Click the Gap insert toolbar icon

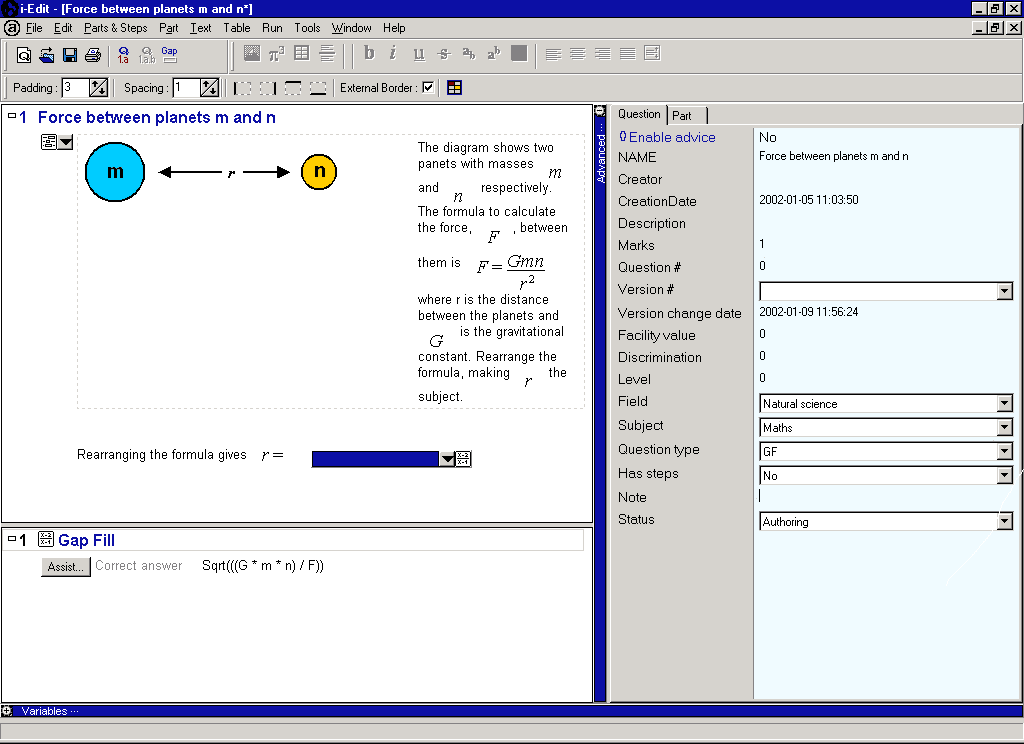[x=169, y=54]
